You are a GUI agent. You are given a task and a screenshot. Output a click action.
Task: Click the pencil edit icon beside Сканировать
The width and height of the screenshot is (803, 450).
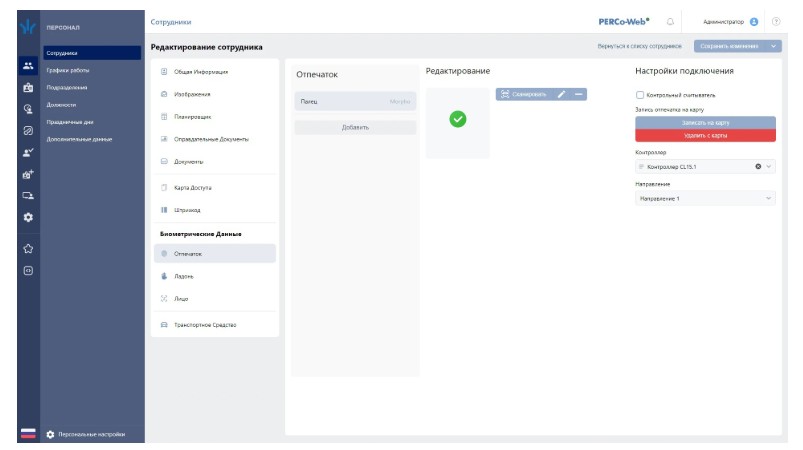(561, 94)
